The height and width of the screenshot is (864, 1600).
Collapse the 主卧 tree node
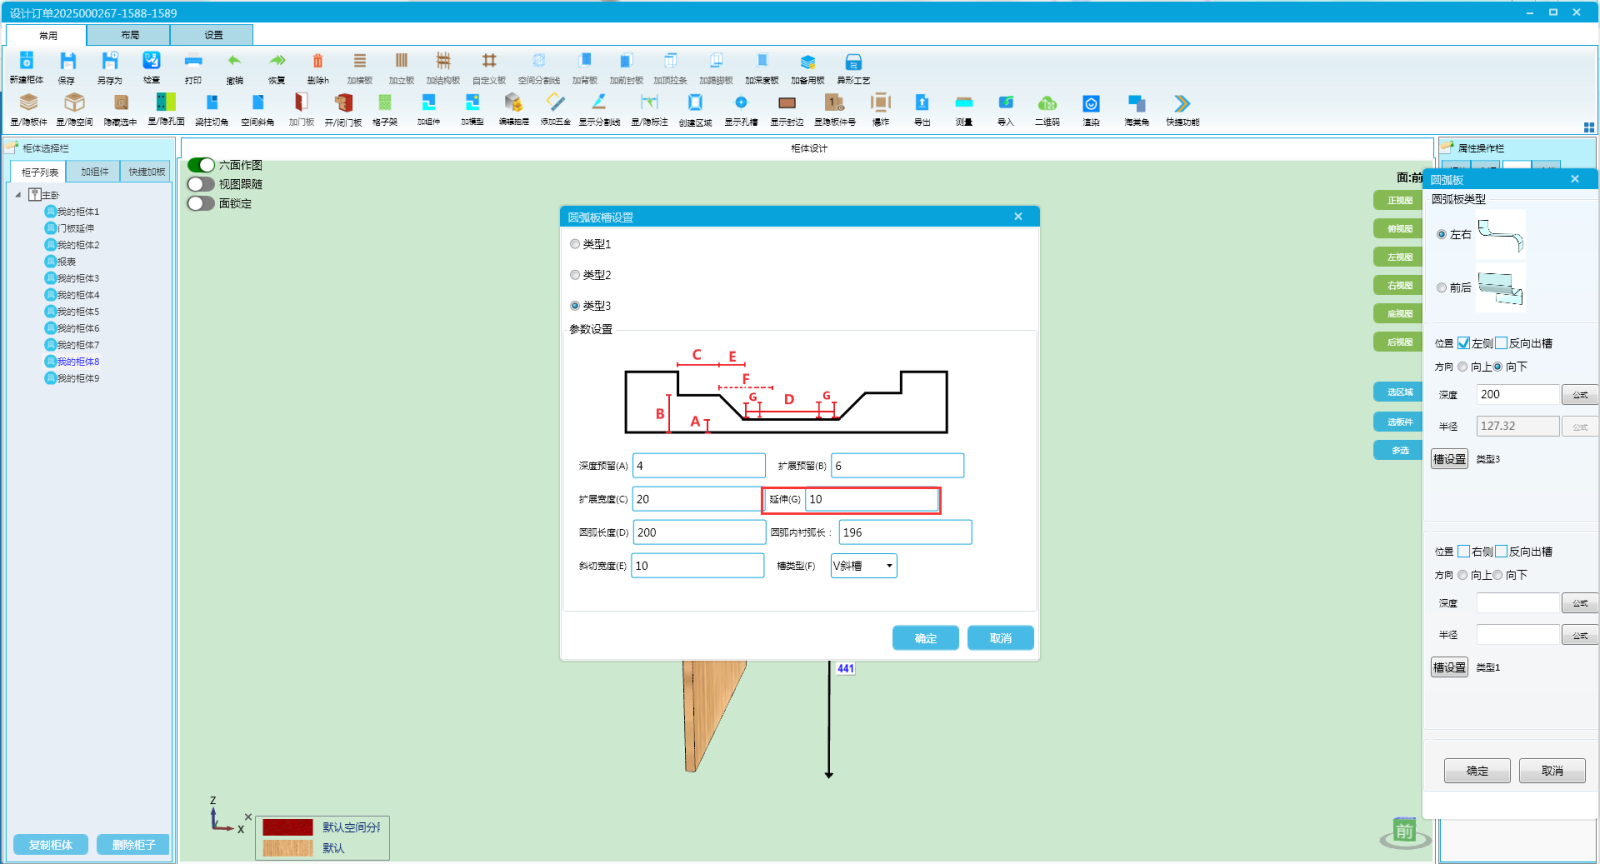pyautogui.click(x=18, y=195)
